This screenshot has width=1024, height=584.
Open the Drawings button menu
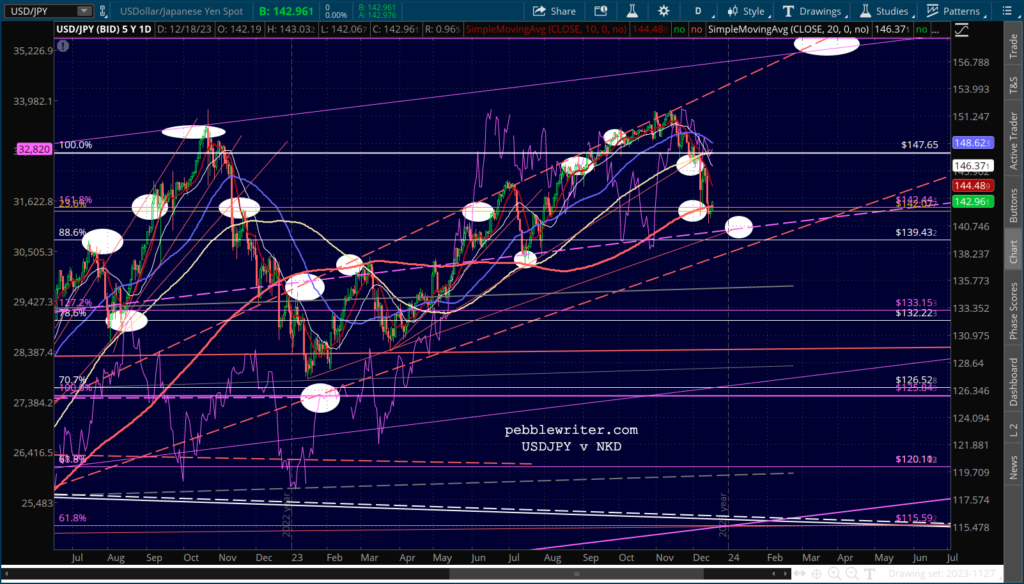pos(812,11)
